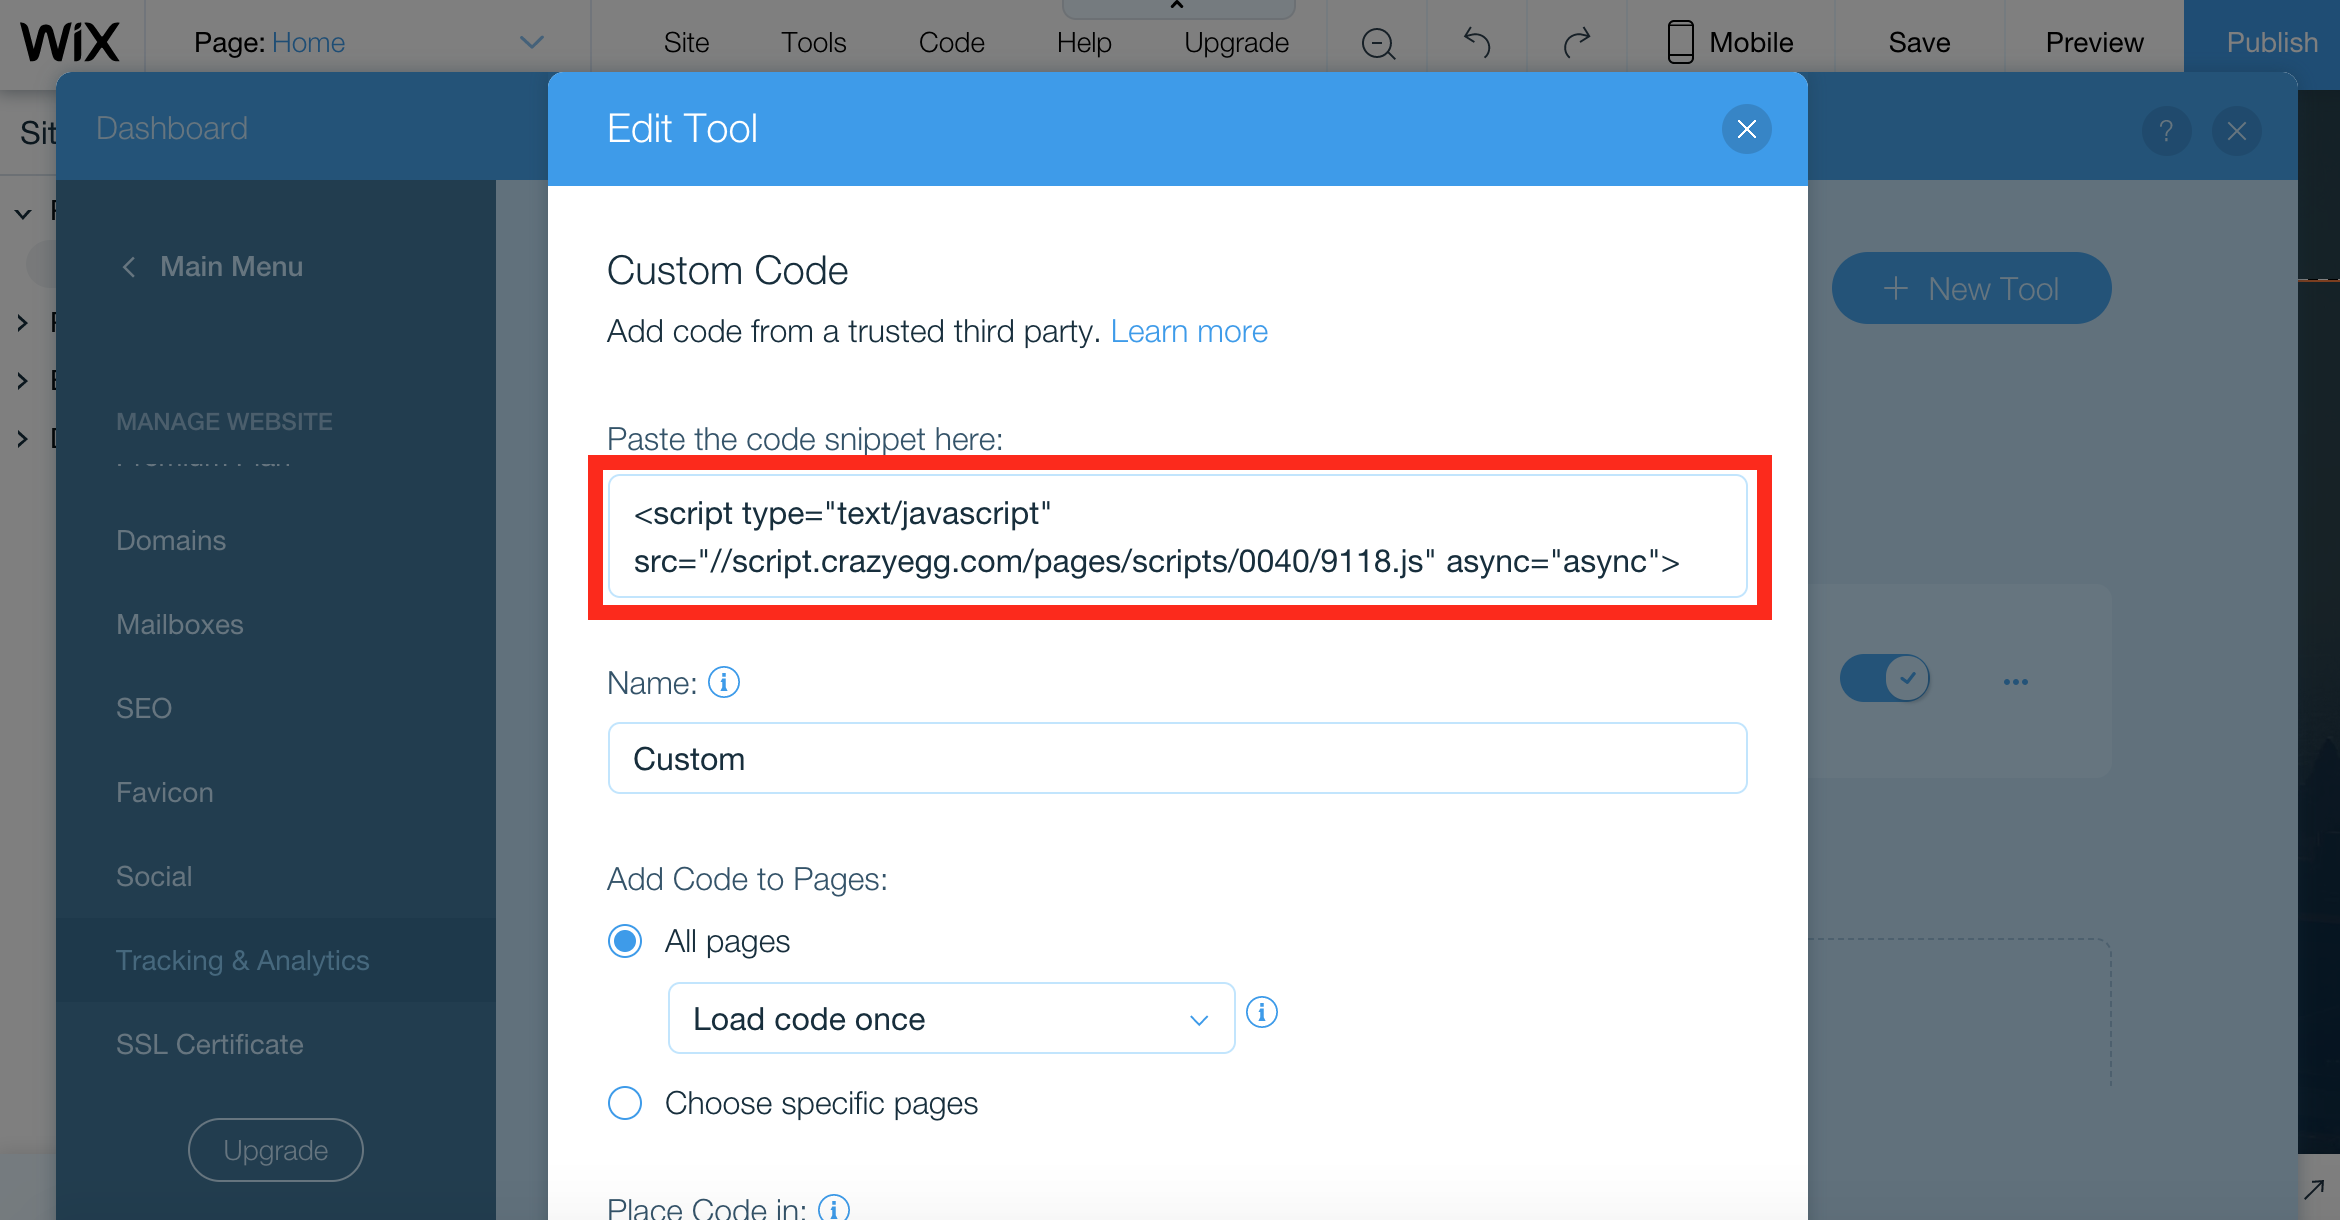
Task: Close the Dashboard panel with X icon
Action: tap(2237, 131)
